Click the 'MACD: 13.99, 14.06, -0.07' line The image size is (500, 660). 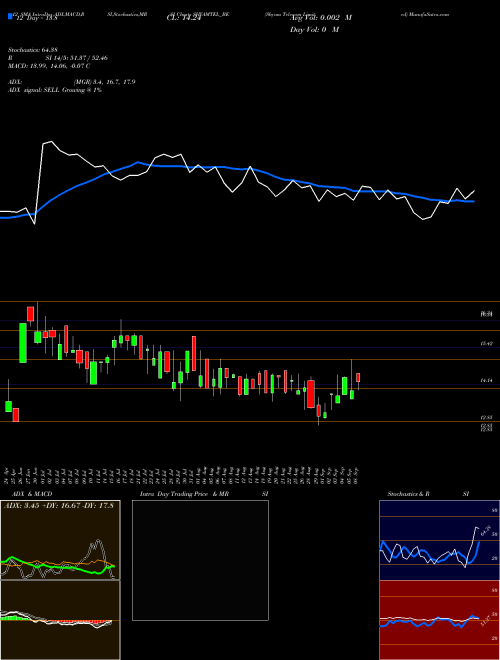45,66
